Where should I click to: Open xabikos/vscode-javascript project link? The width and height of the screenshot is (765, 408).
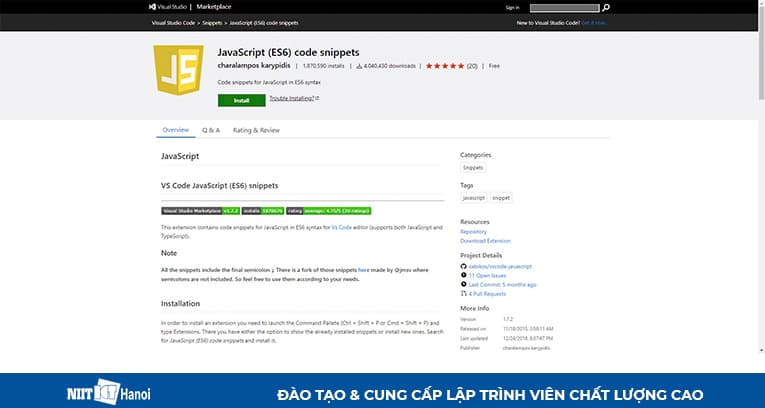[500, 266]
